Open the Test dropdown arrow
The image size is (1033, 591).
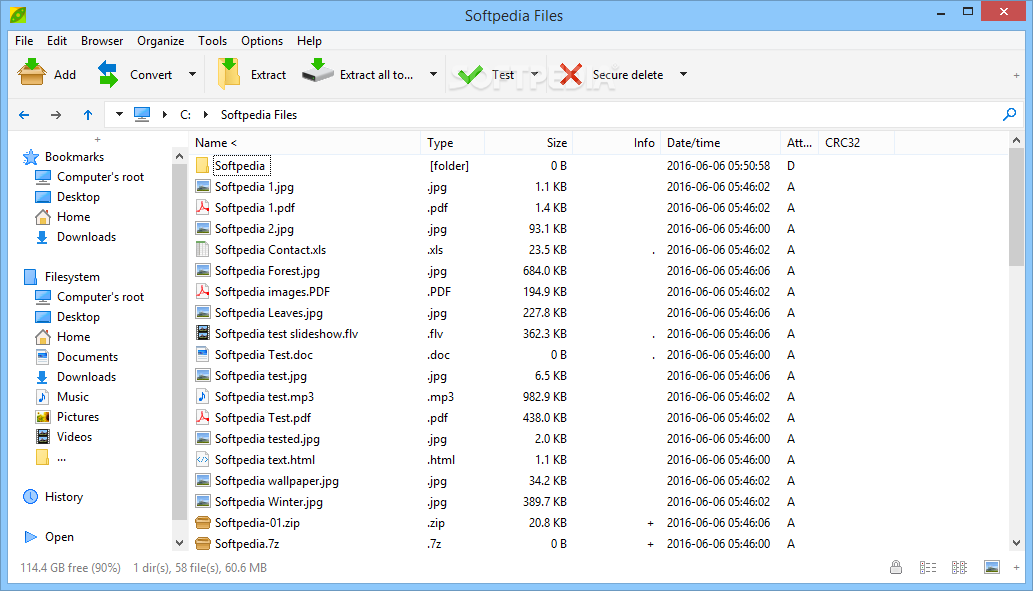coord(534,74)
